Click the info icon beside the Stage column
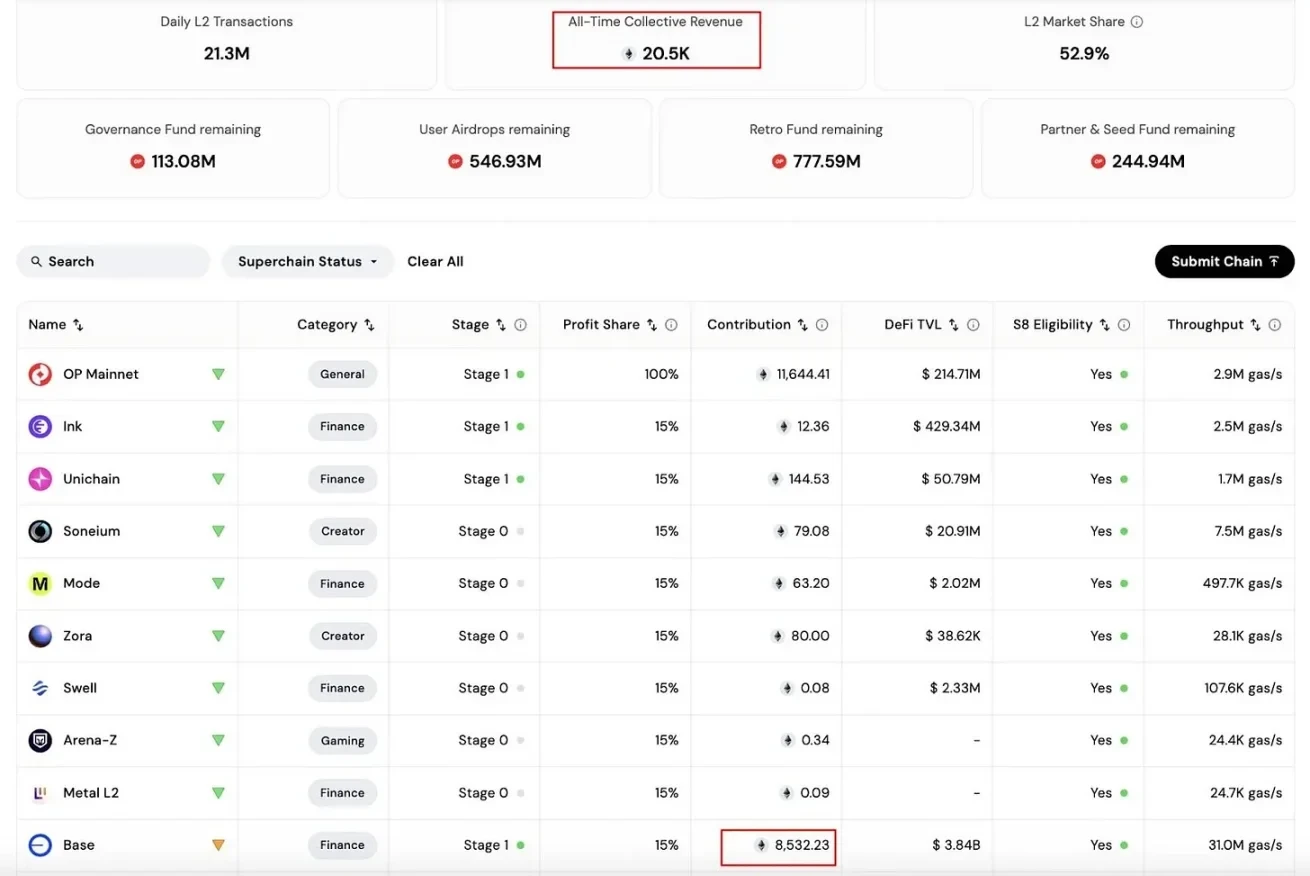 (x=519, y=324)
